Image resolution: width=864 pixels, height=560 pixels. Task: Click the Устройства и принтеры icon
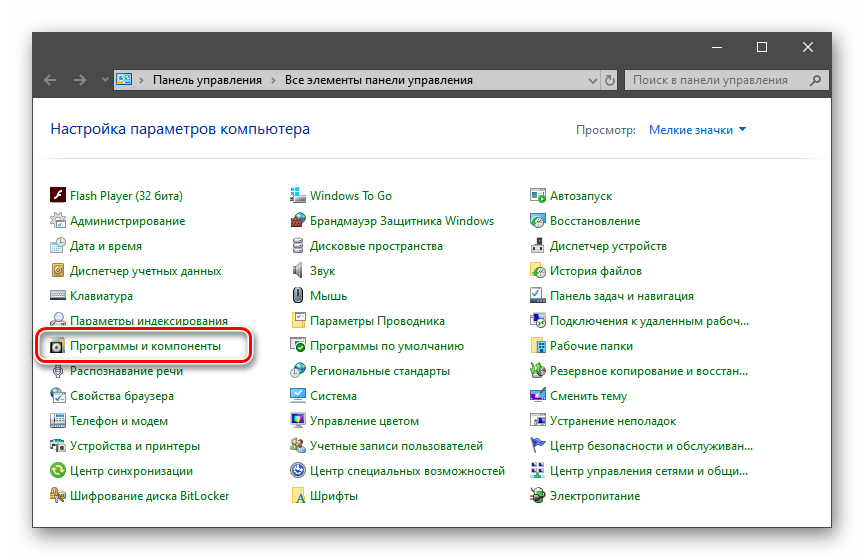[x=58, y=445]
